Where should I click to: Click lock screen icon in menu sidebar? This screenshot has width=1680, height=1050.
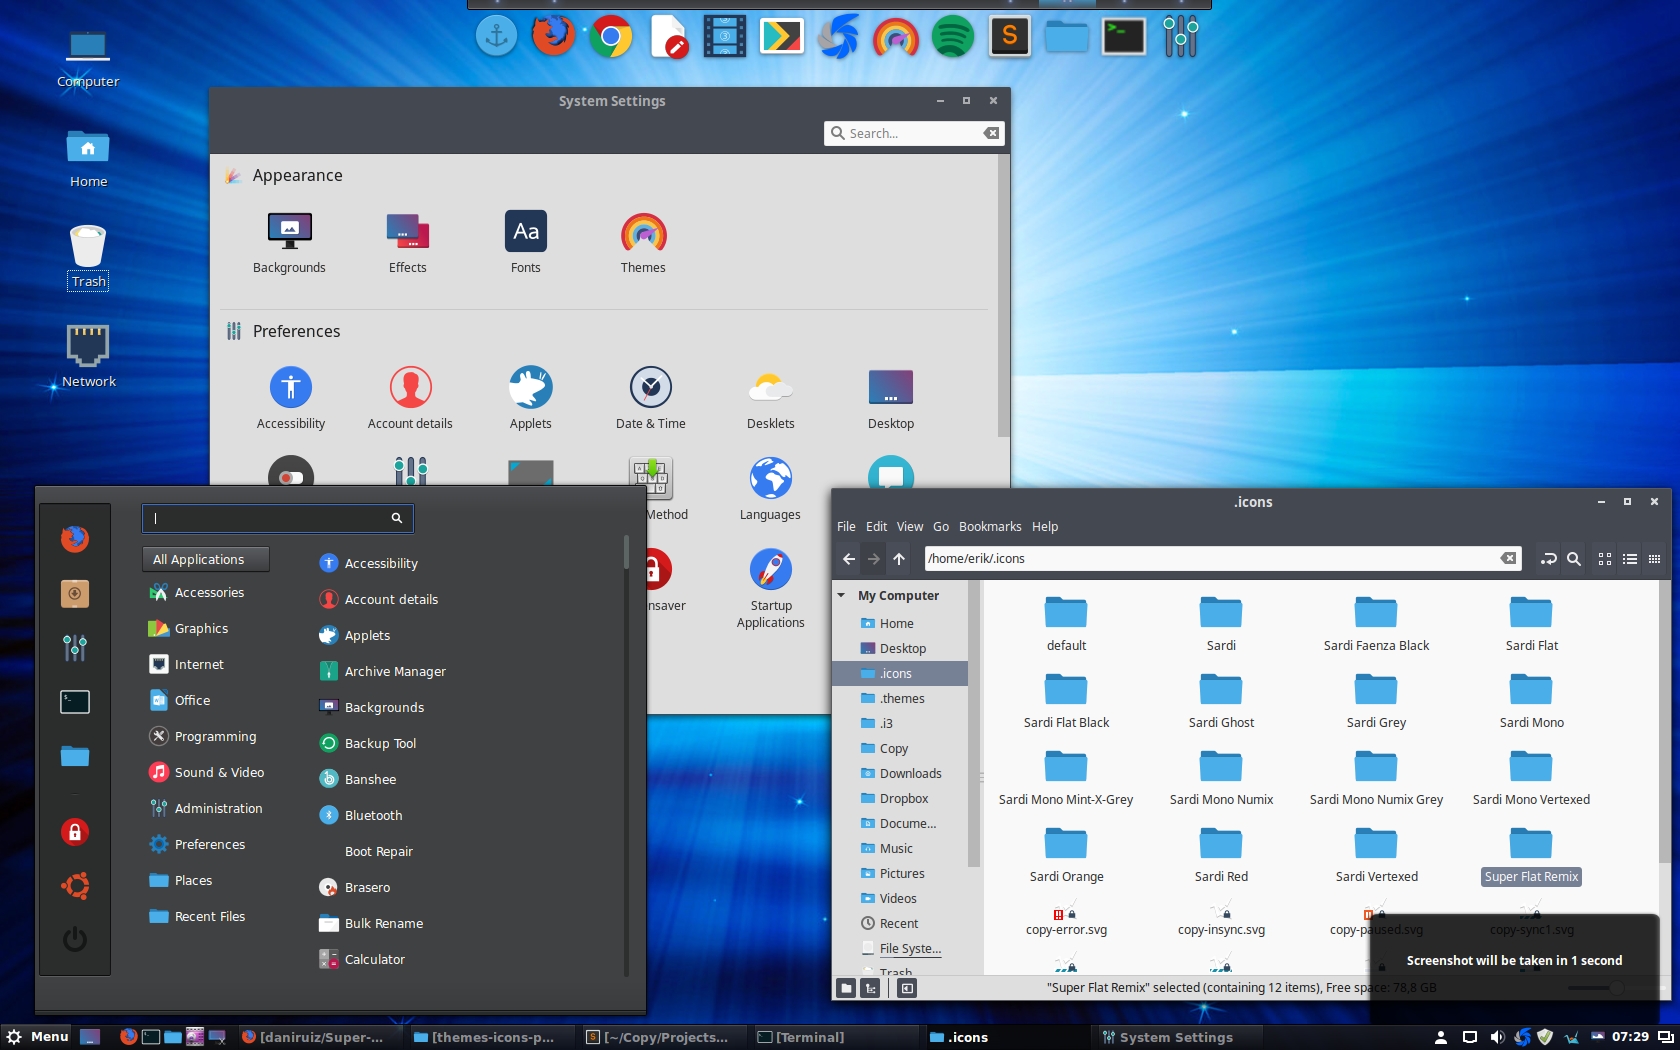click(x=75, y=832)
